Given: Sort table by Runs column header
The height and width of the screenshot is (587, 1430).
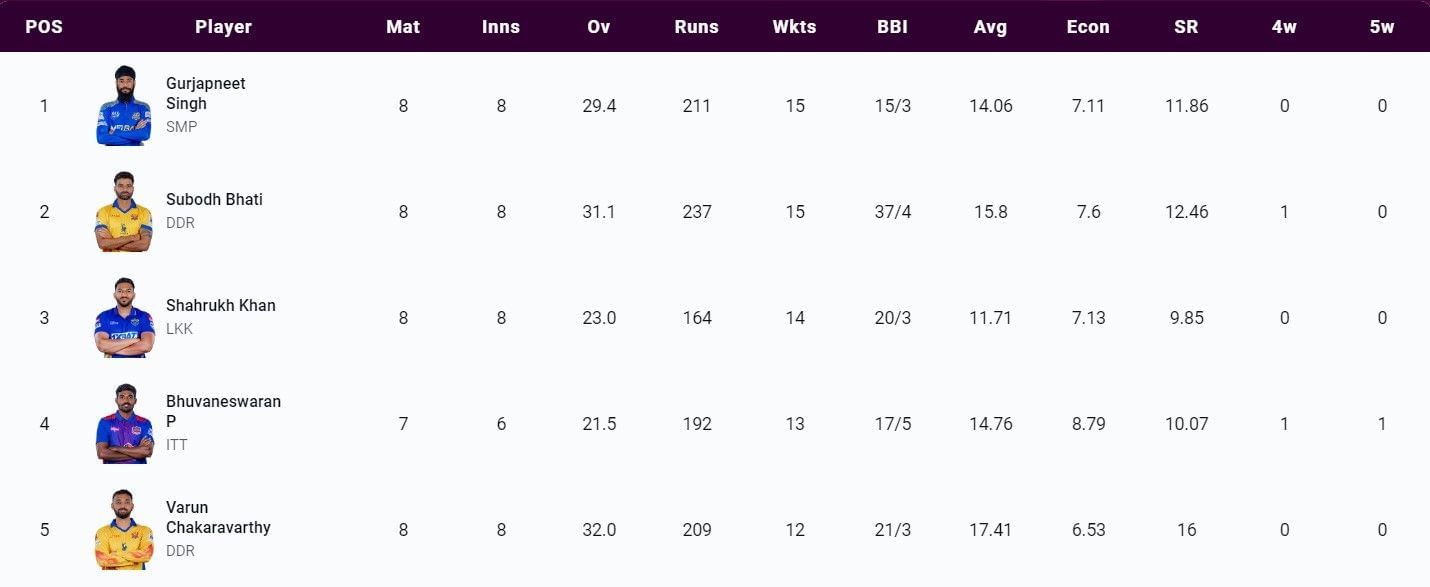Looking at the screenshot, I should pyautogui.click(x=696, y=27).
